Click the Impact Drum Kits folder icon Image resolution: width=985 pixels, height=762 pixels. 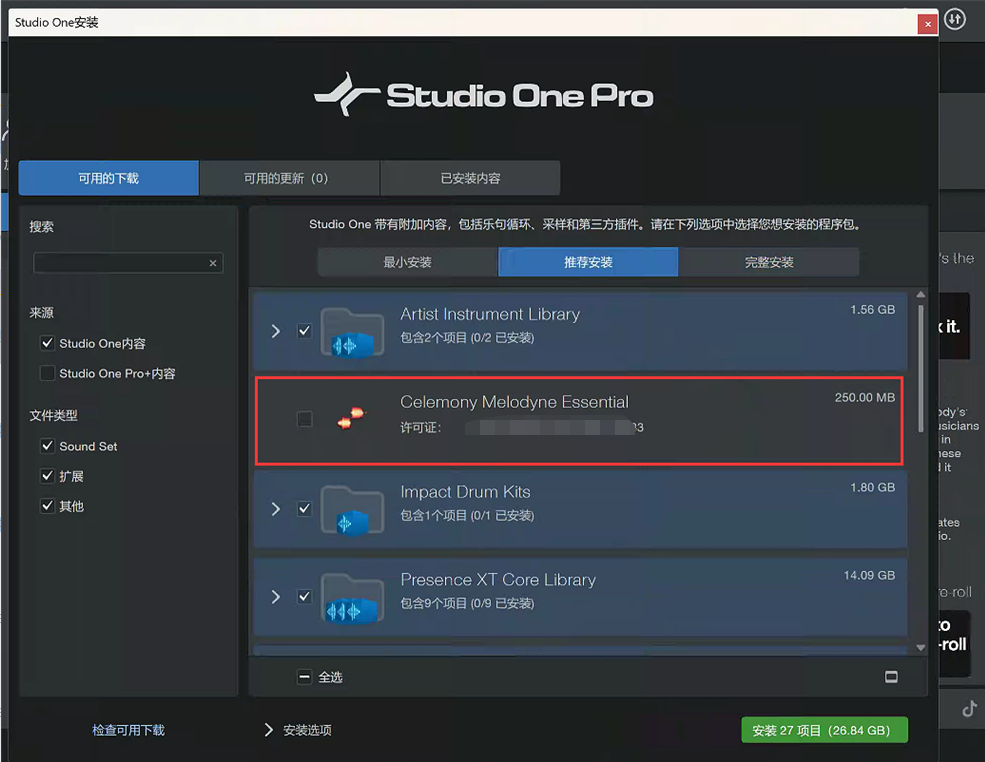point(352,510)
